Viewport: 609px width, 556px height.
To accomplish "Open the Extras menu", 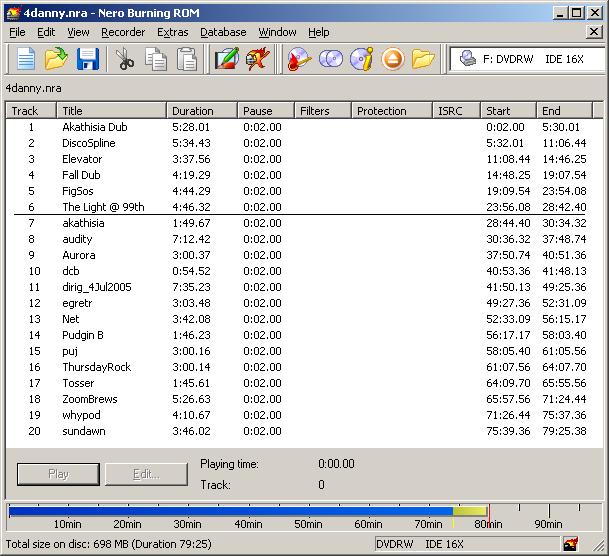I will coord(172,32).
